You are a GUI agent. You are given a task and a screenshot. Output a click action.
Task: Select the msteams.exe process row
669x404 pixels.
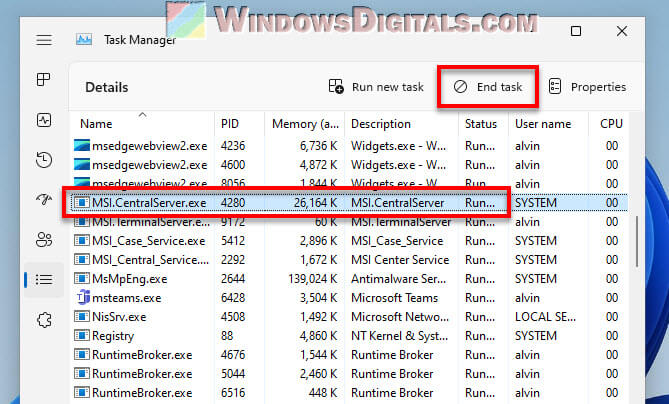(x=349, y=298)
